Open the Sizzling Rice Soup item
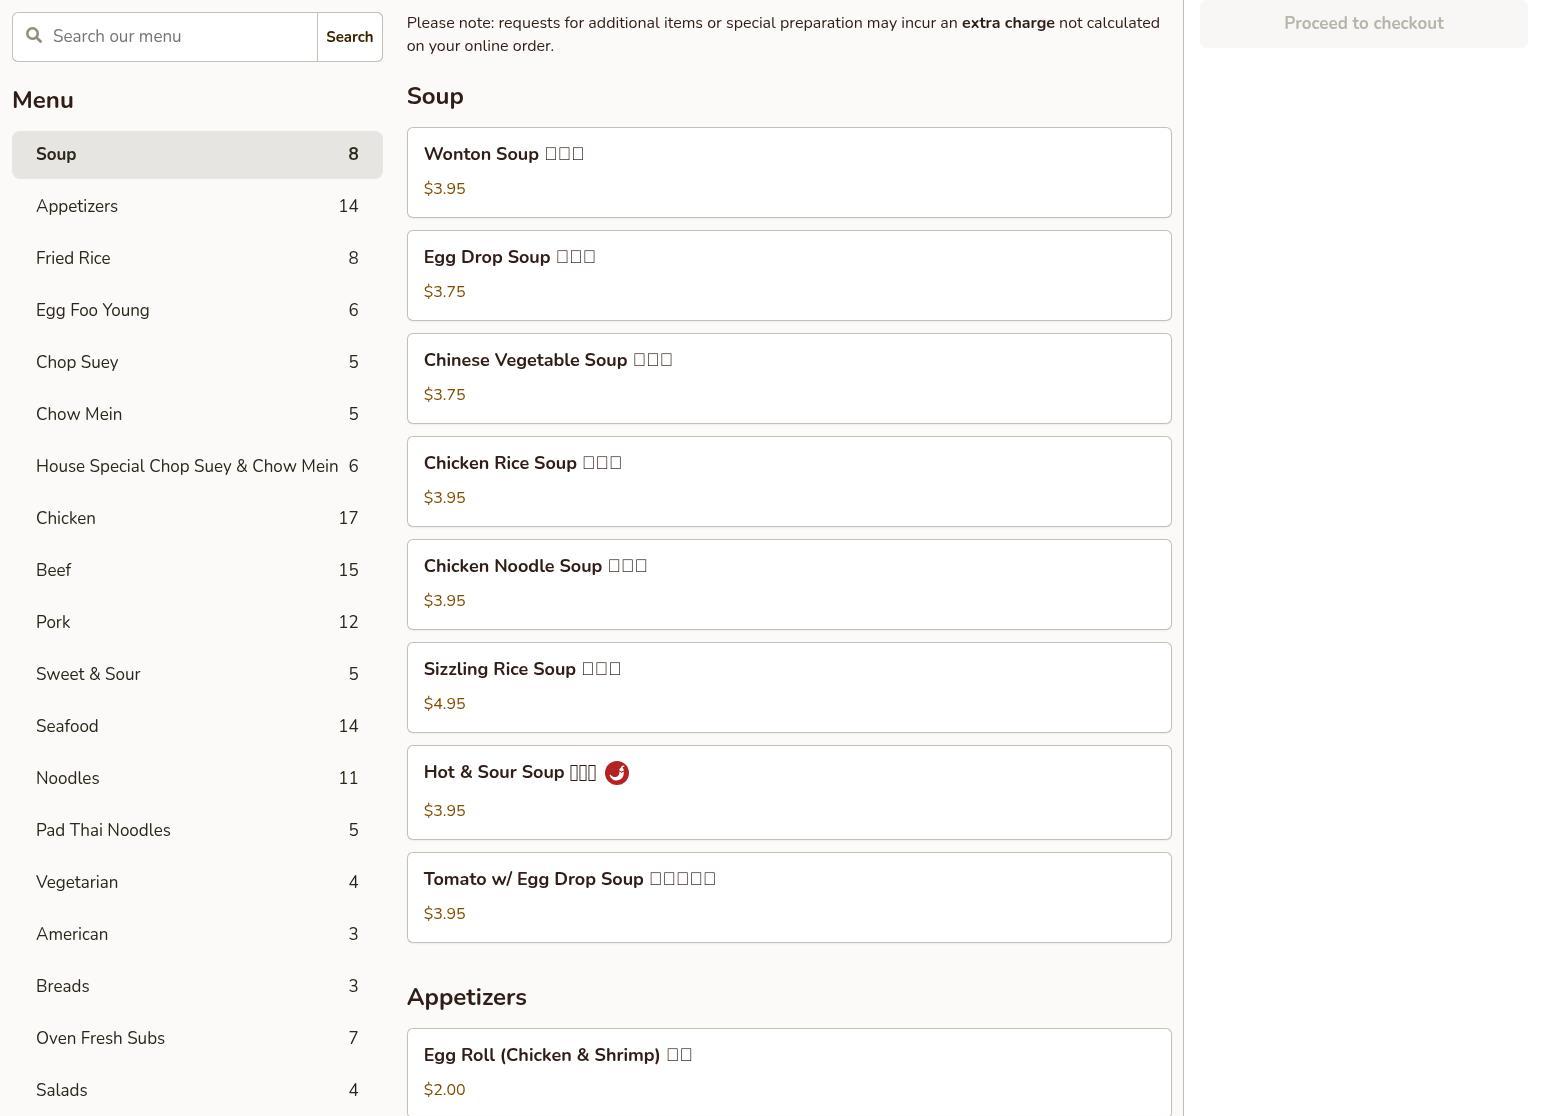The width and height of the screenshot is (1544, 1116). tap(789, 687)
